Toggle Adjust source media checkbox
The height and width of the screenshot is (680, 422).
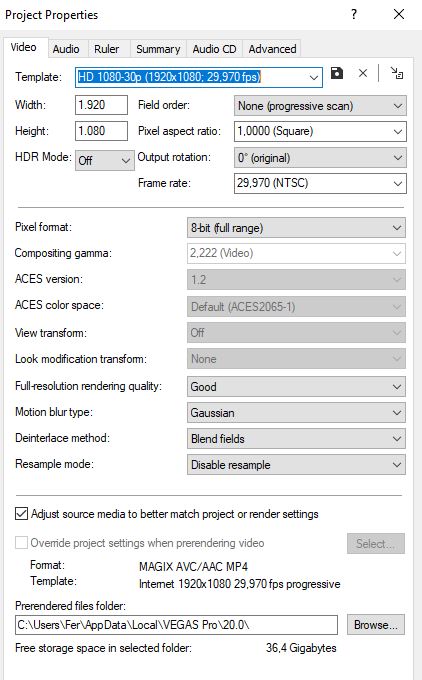pos(21,513)
